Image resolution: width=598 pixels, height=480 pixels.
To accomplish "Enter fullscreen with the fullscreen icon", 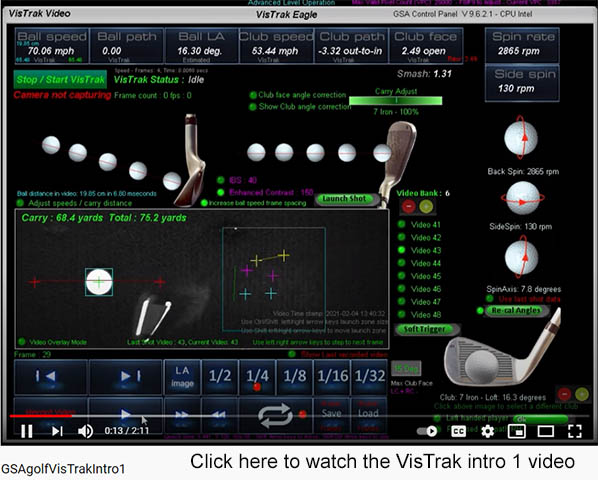I will pos(574,431).
